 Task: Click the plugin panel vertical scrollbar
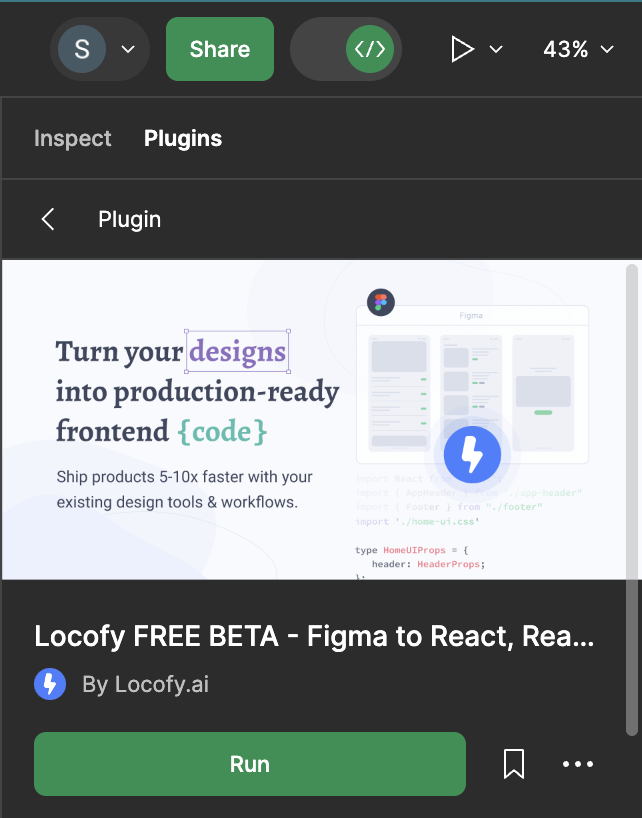[x=632, y=500]
